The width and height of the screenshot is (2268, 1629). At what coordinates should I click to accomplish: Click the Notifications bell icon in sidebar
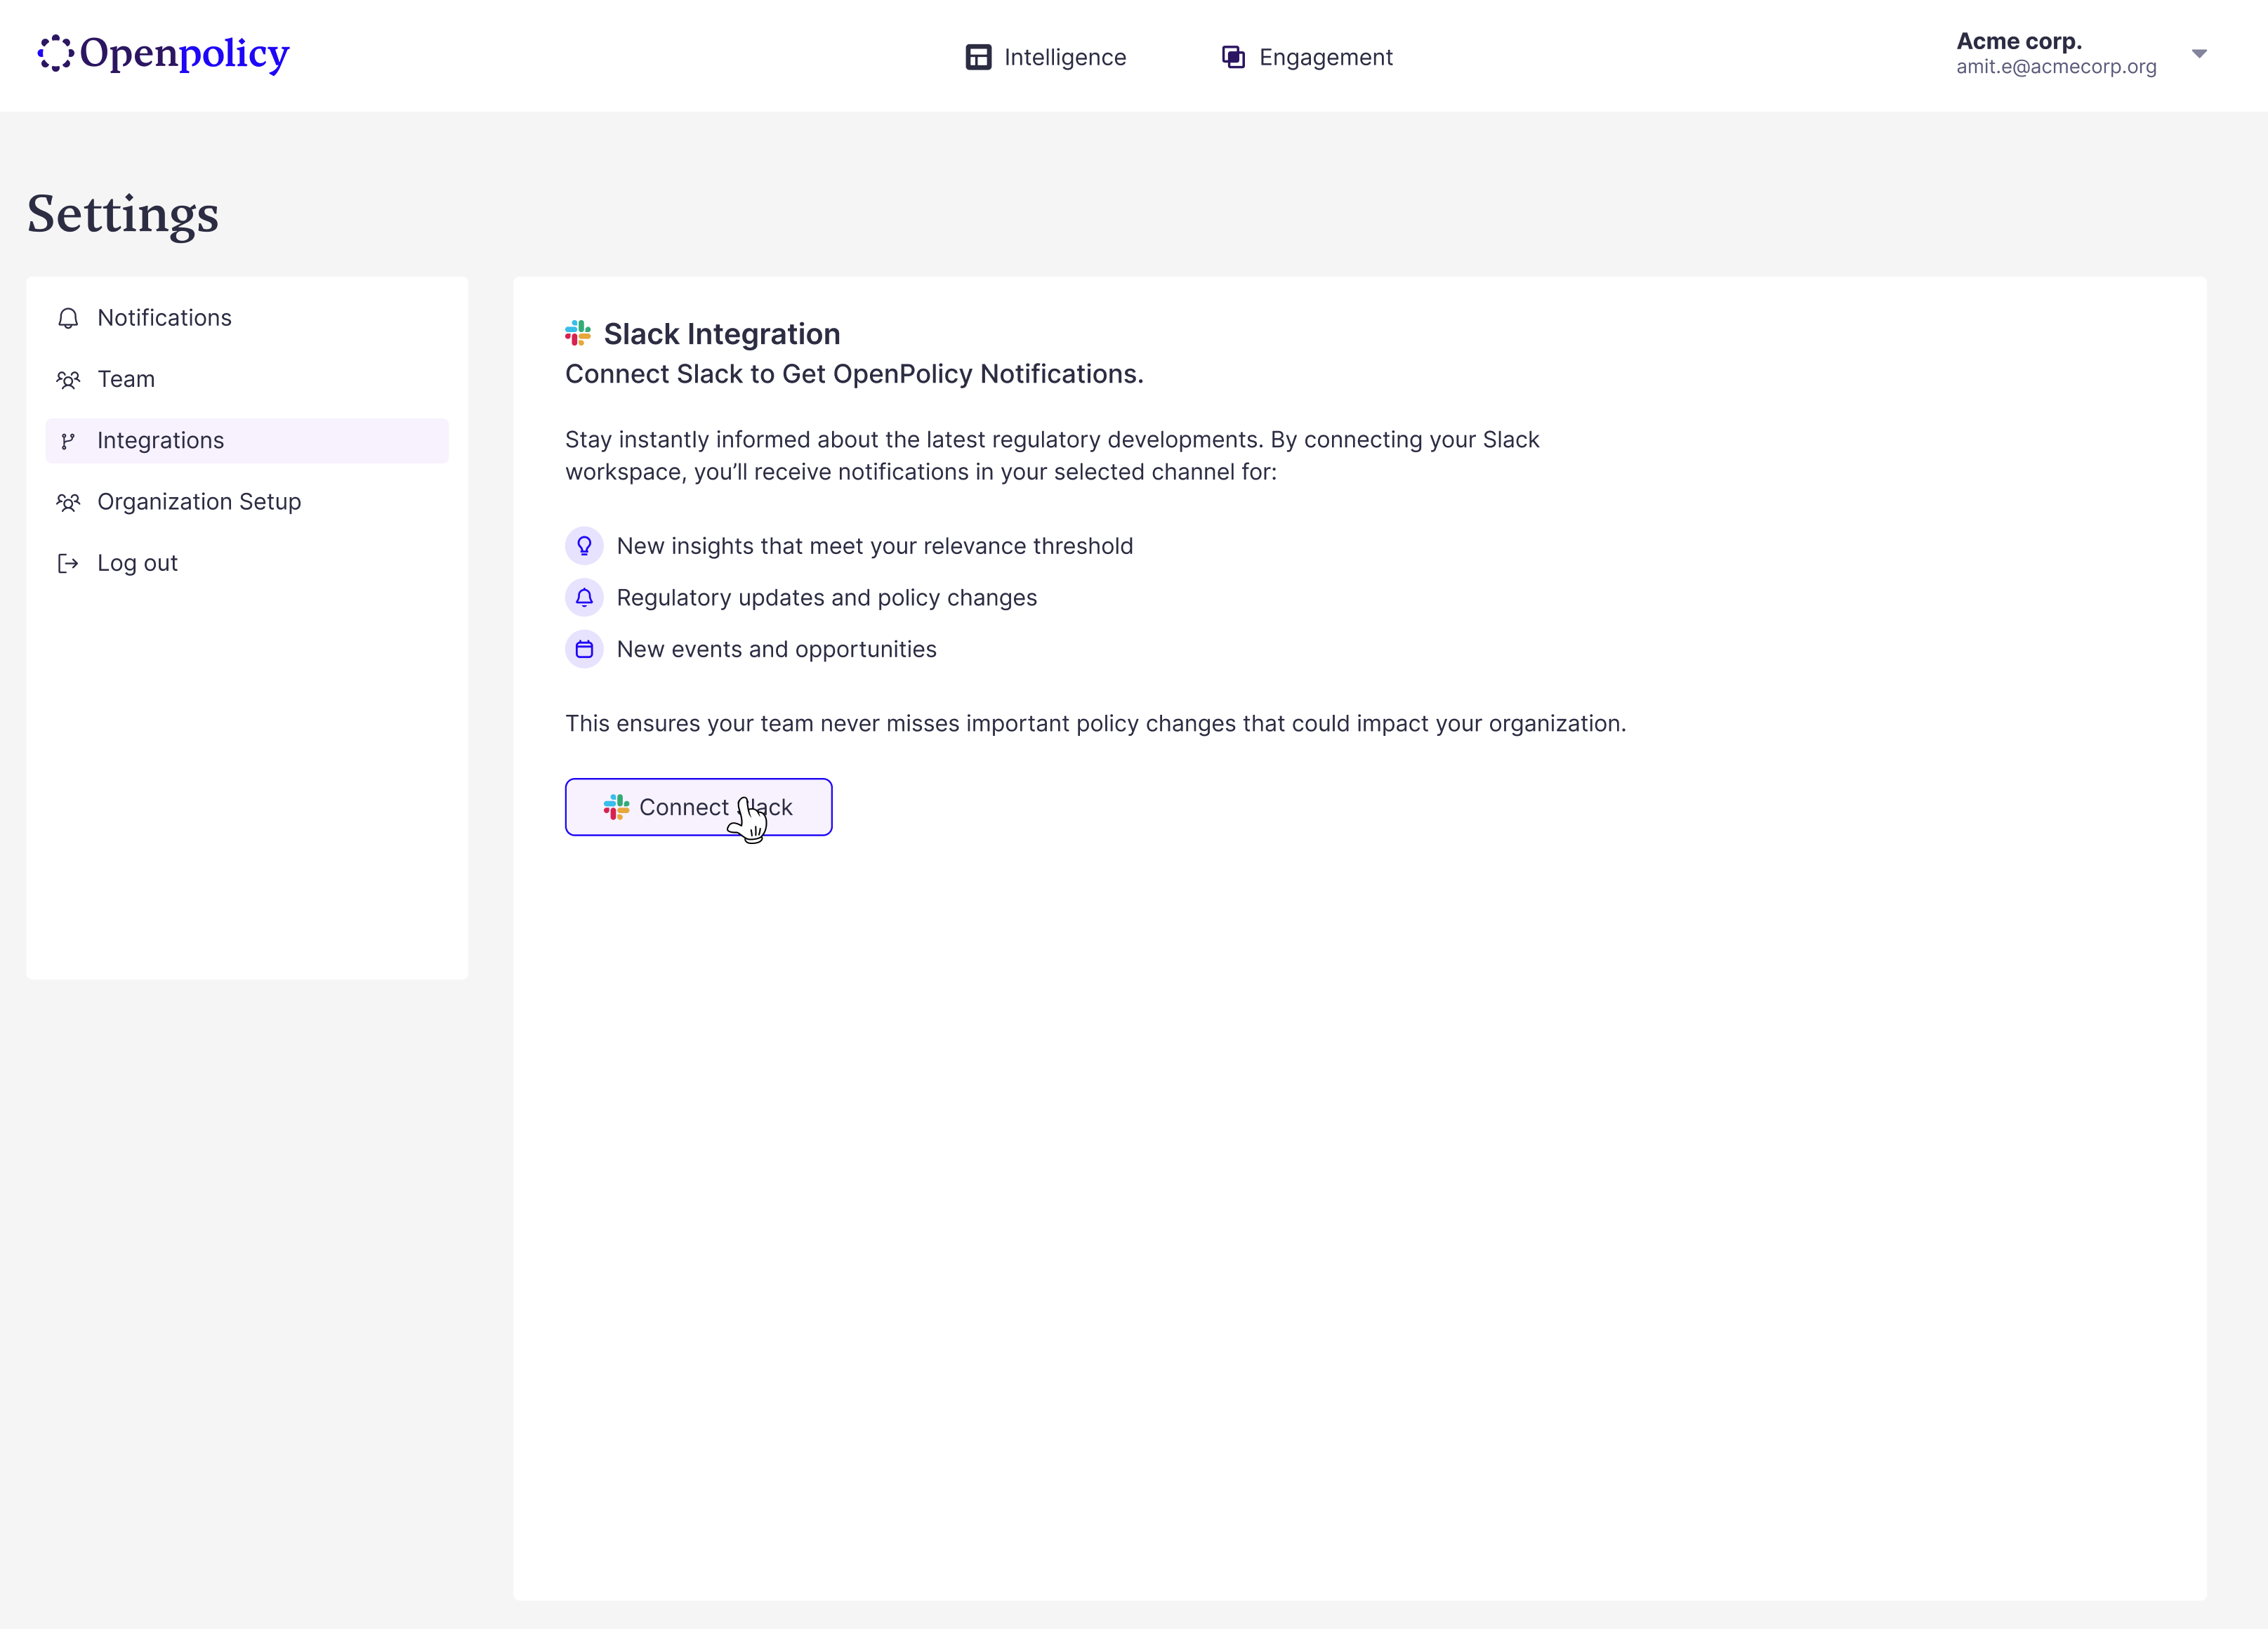(68, 318)
